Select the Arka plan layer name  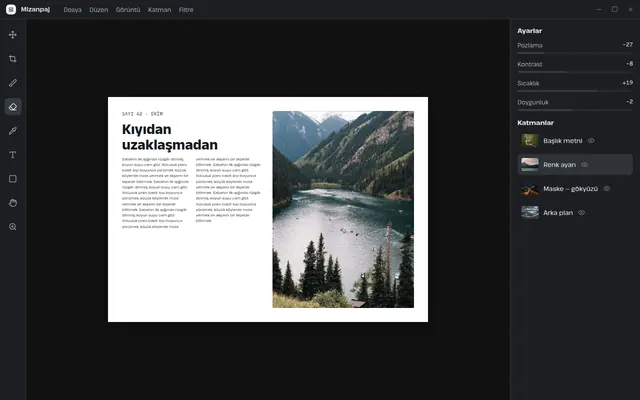click(x=558, y=213)
